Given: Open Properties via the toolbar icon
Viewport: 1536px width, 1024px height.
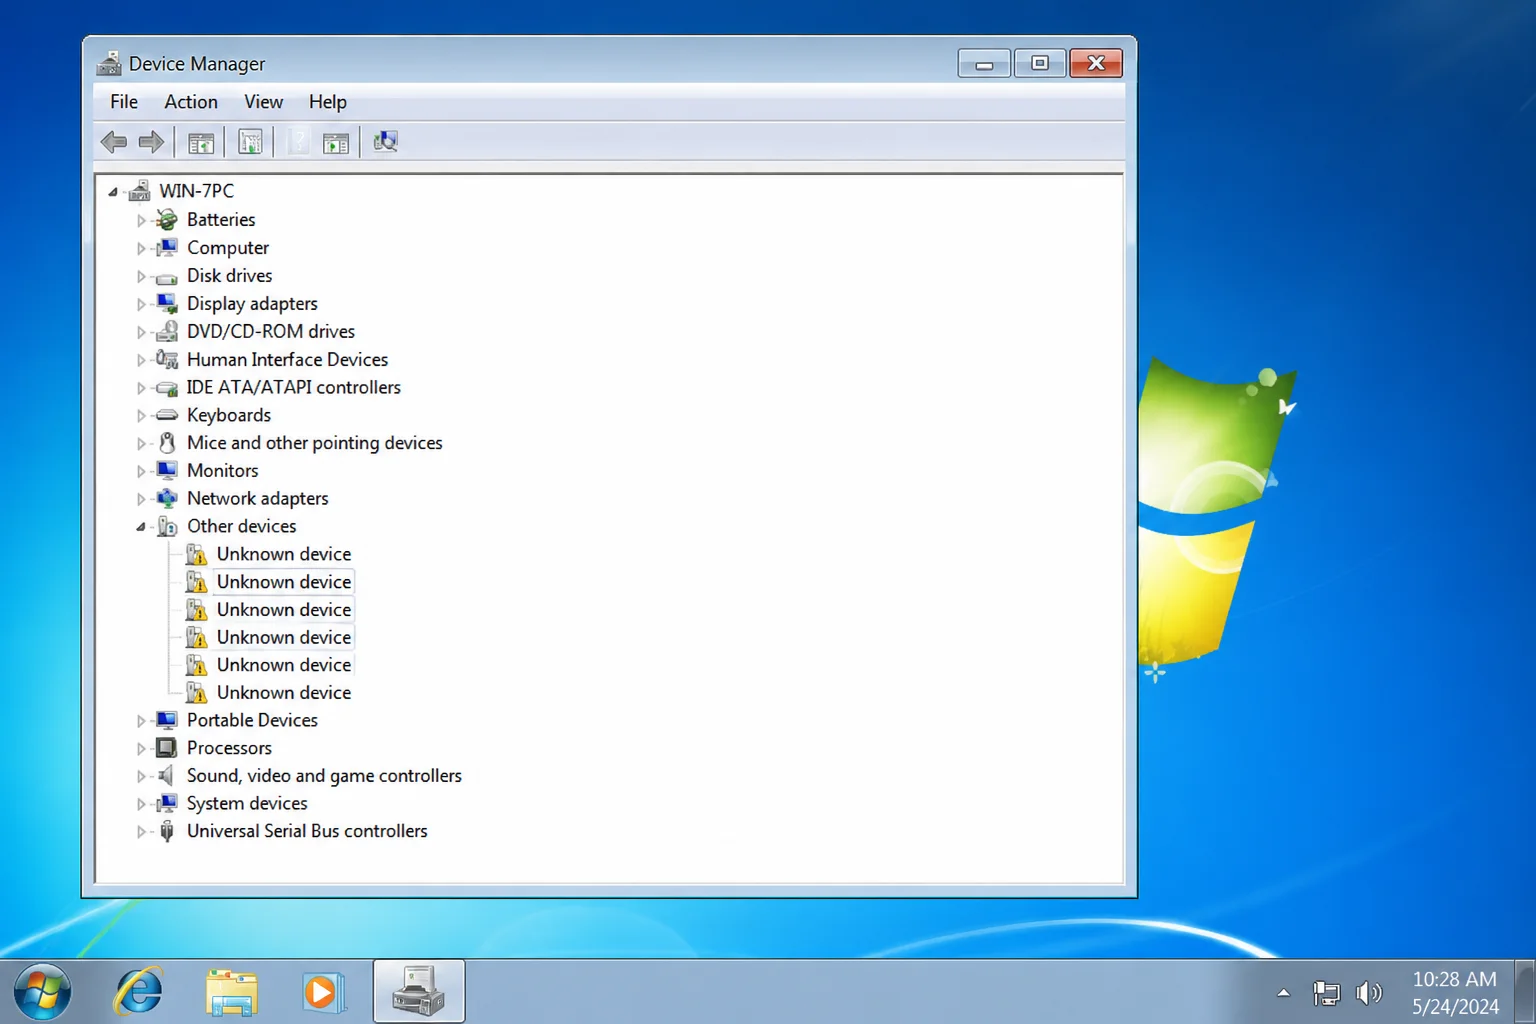Looking at the screenshot, I should (x=250, y=143).
